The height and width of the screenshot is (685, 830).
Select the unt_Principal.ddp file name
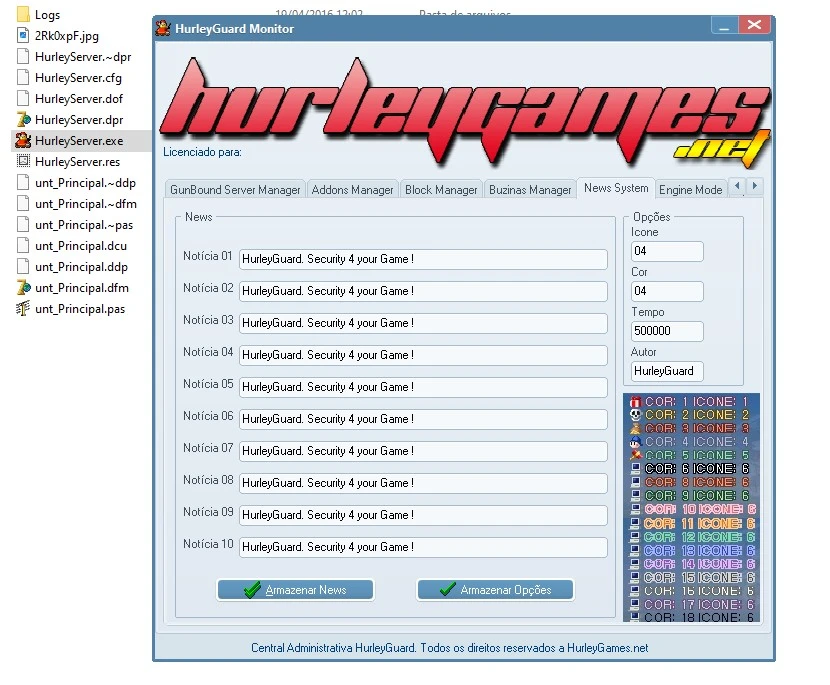coord(82,267)
